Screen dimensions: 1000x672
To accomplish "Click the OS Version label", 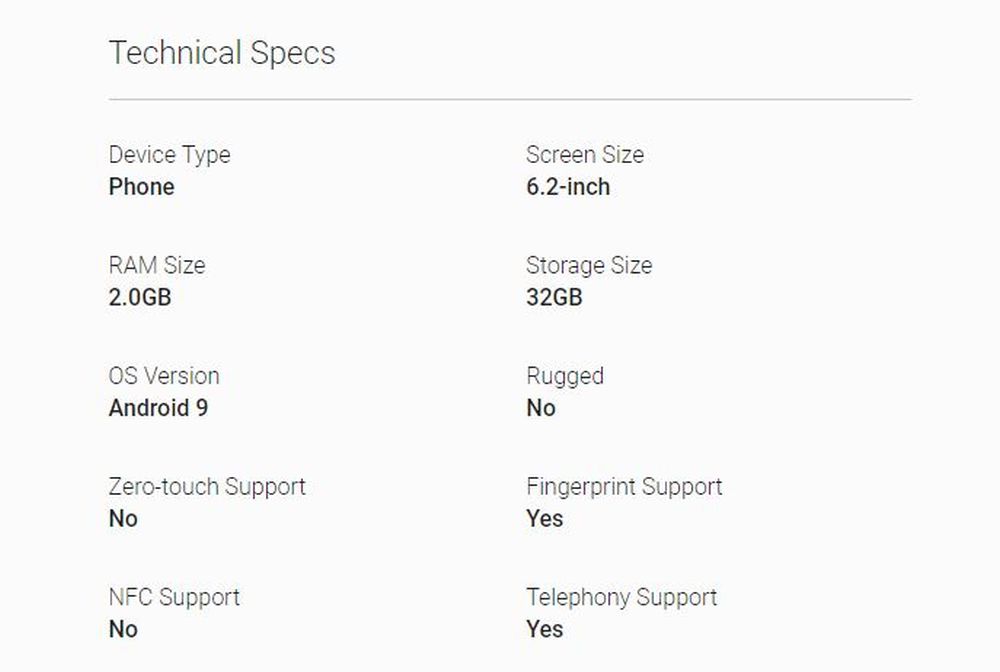I will (x=164, y=377).
